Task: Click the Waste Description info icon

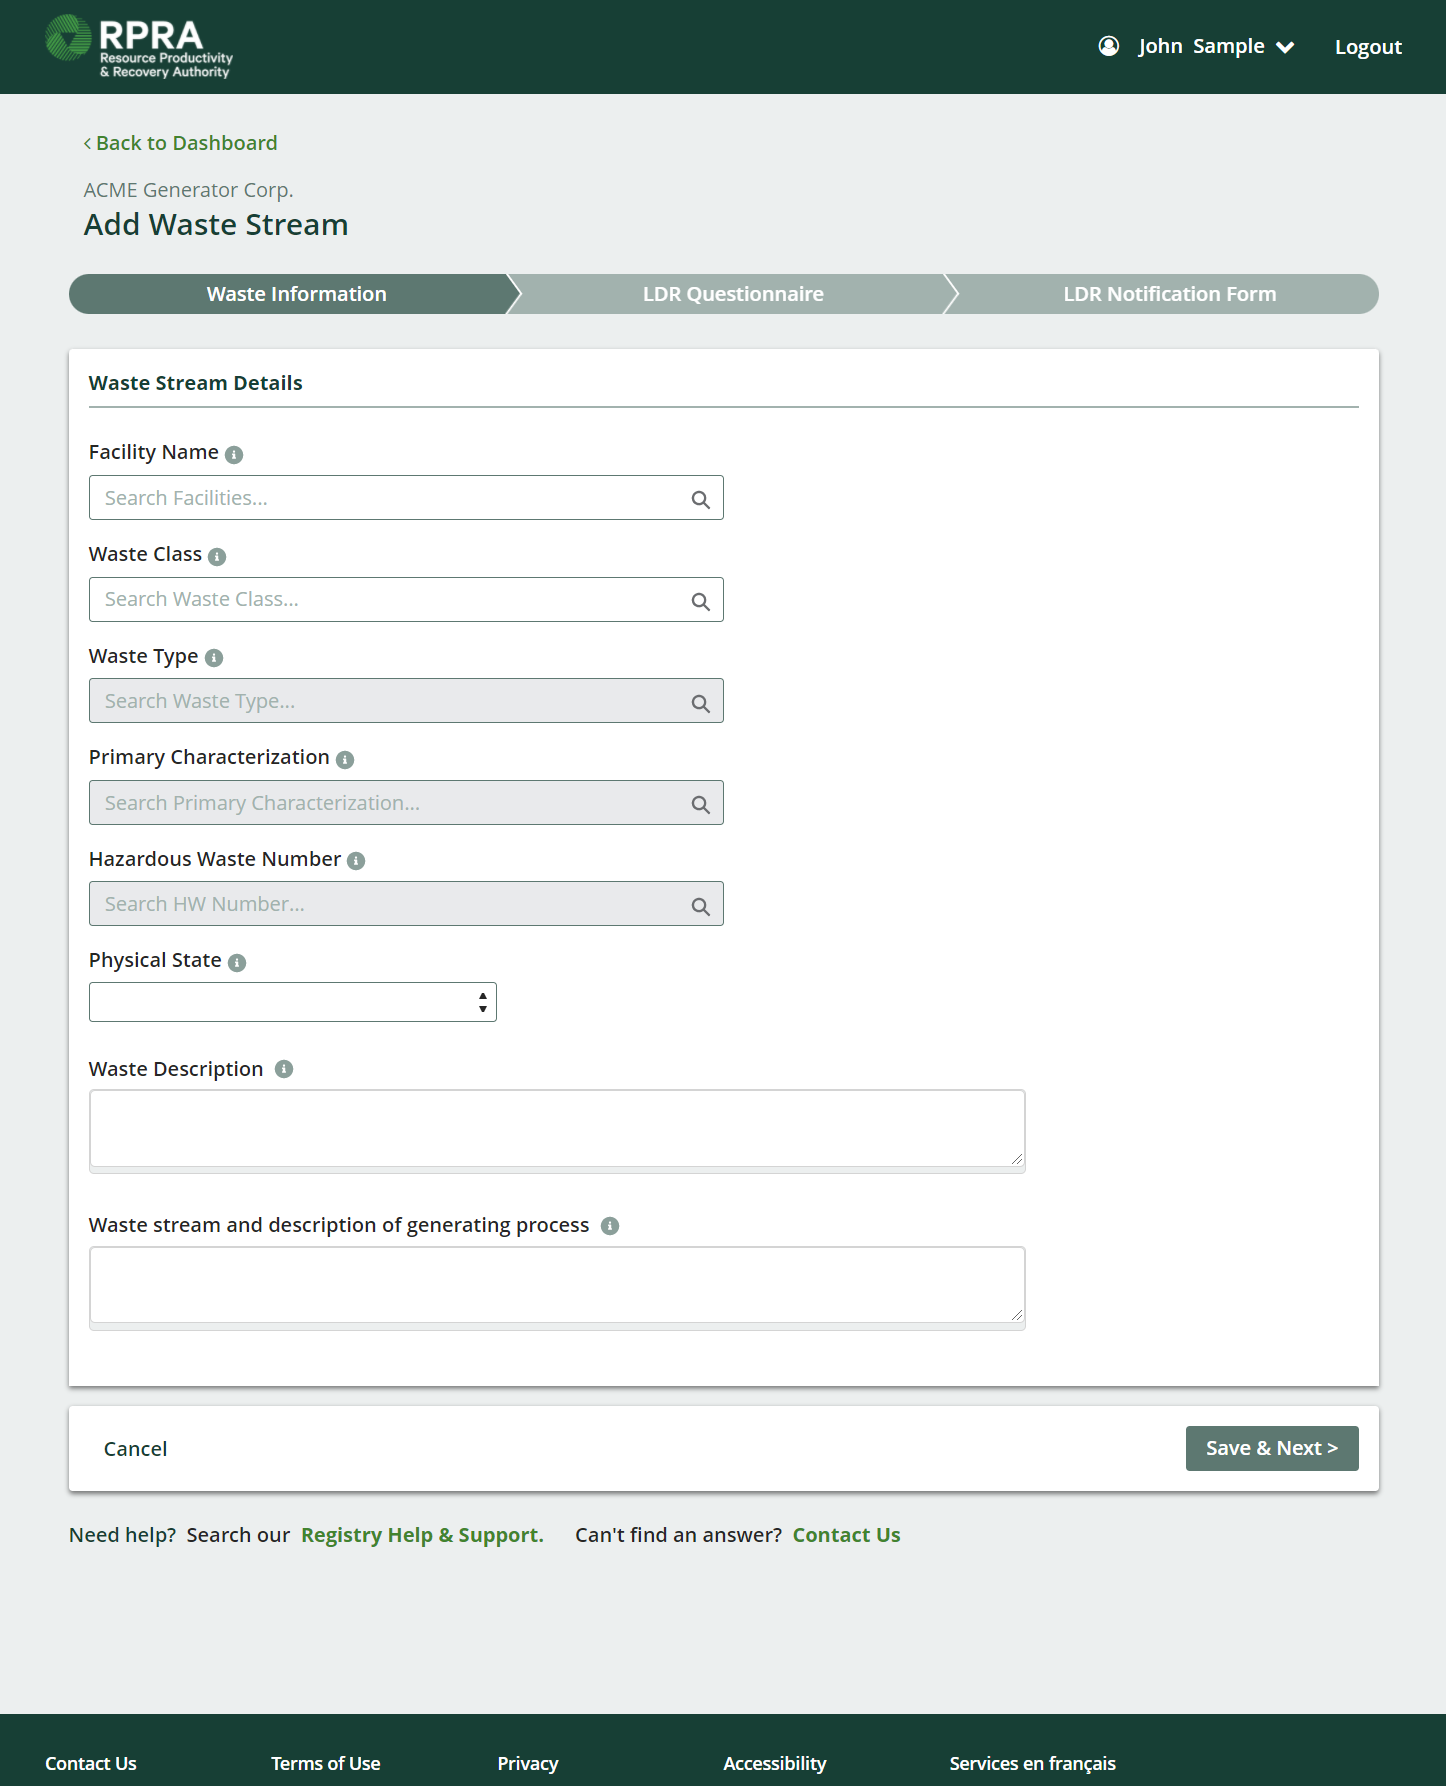Action: click(284, 1069)
